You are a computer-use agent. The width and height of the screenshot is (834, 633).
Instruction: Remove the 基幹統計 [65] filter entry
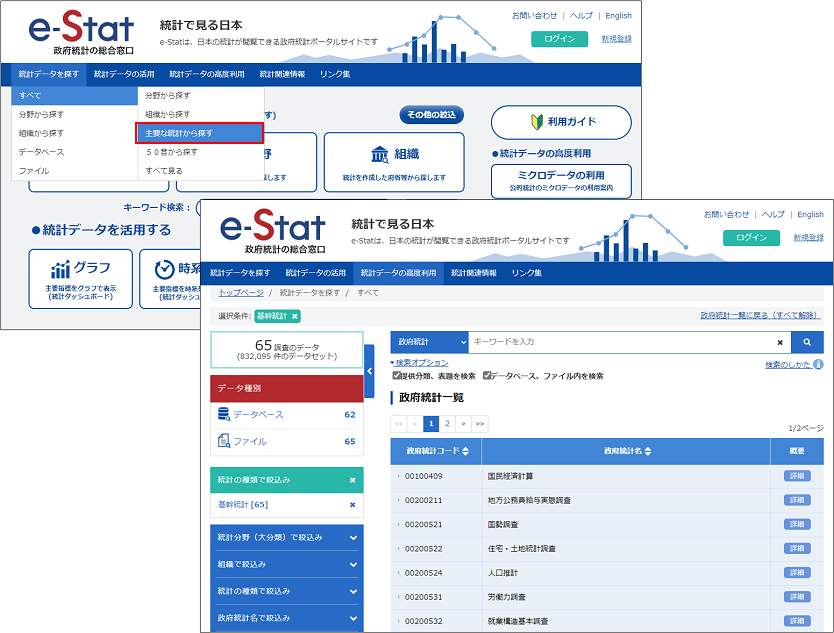pyautogui.click(x=352, y=505)
